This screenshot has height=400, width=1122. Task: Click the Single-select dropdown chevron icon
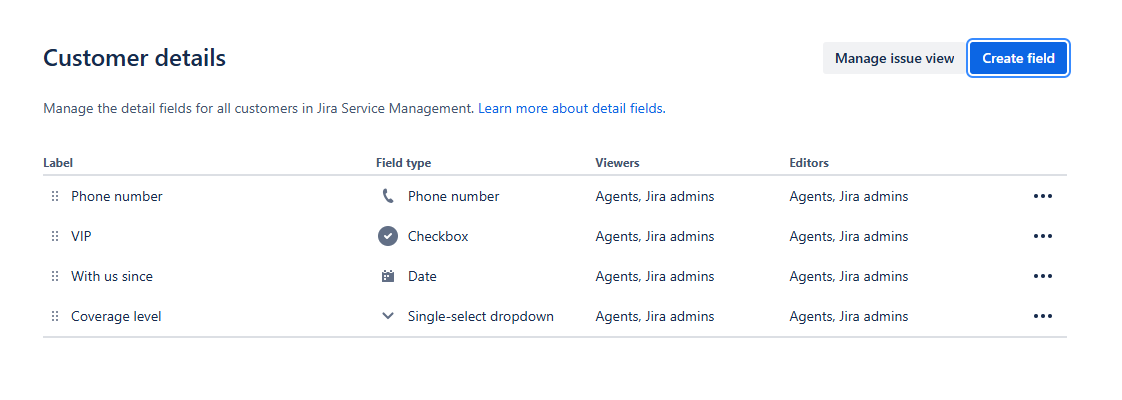click(x=388, y=316)
